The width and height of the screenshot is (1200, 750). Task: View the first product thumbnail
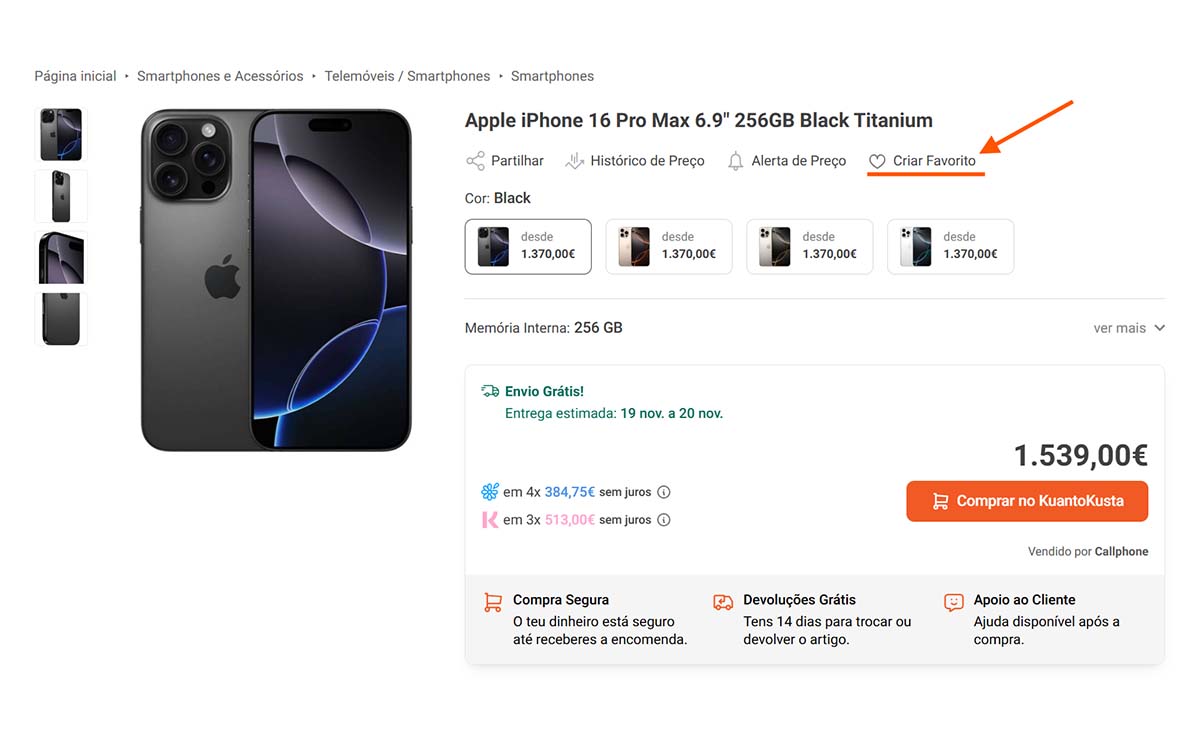click(x=61, y=135)
